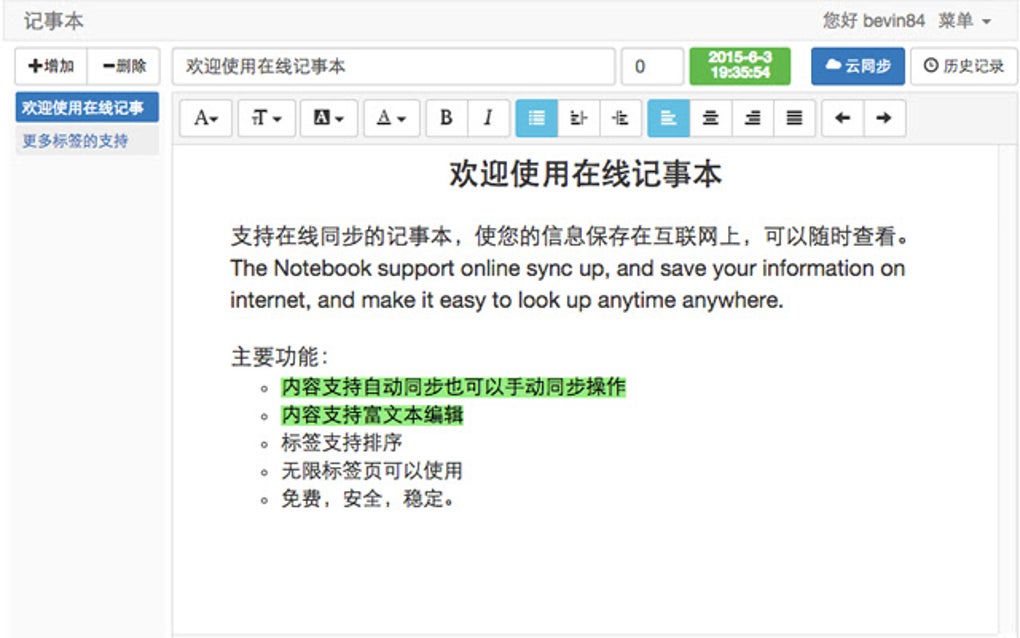Delete the current note using 删除
Image resolution: width=1020 pixels, height=638 pixels.
point(124,66)
